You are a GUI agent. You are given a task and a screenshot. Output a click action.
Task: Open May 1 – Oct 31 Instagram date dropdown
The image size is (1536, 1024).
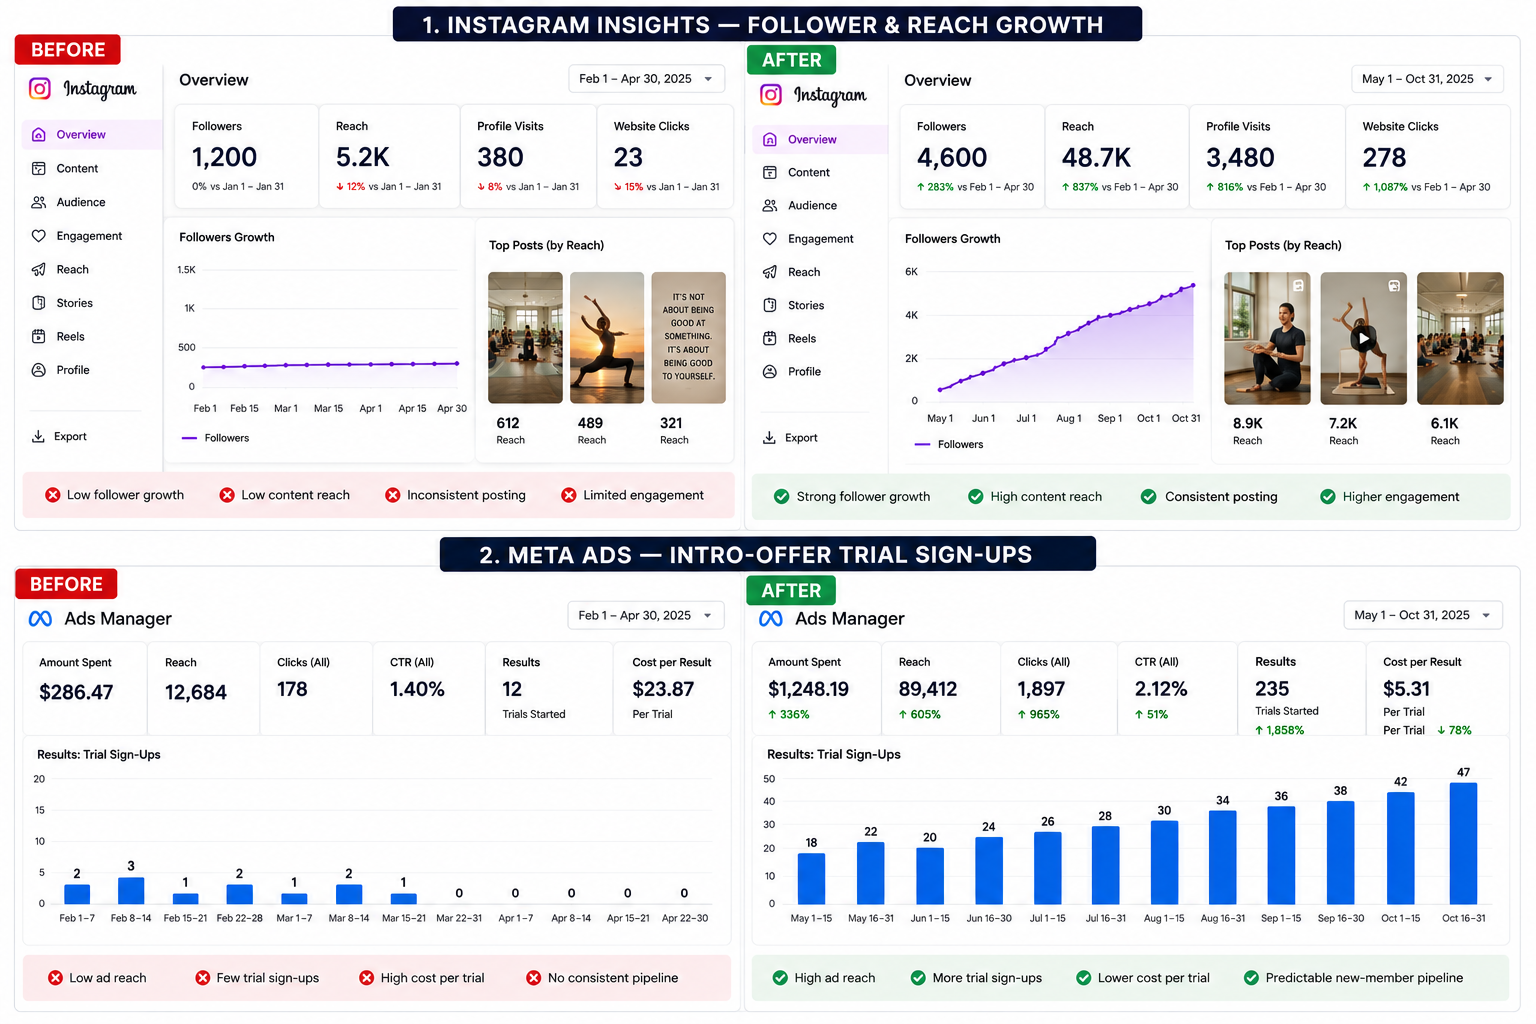pyautogui.click(x=1427, y=79)
